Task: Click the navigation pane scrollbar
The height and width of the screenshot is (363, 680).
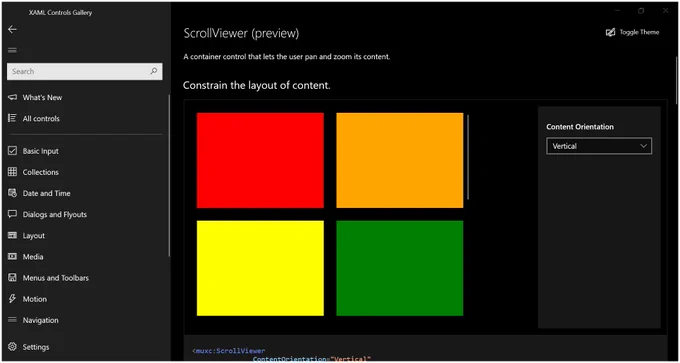Action: tap(169, 175)
